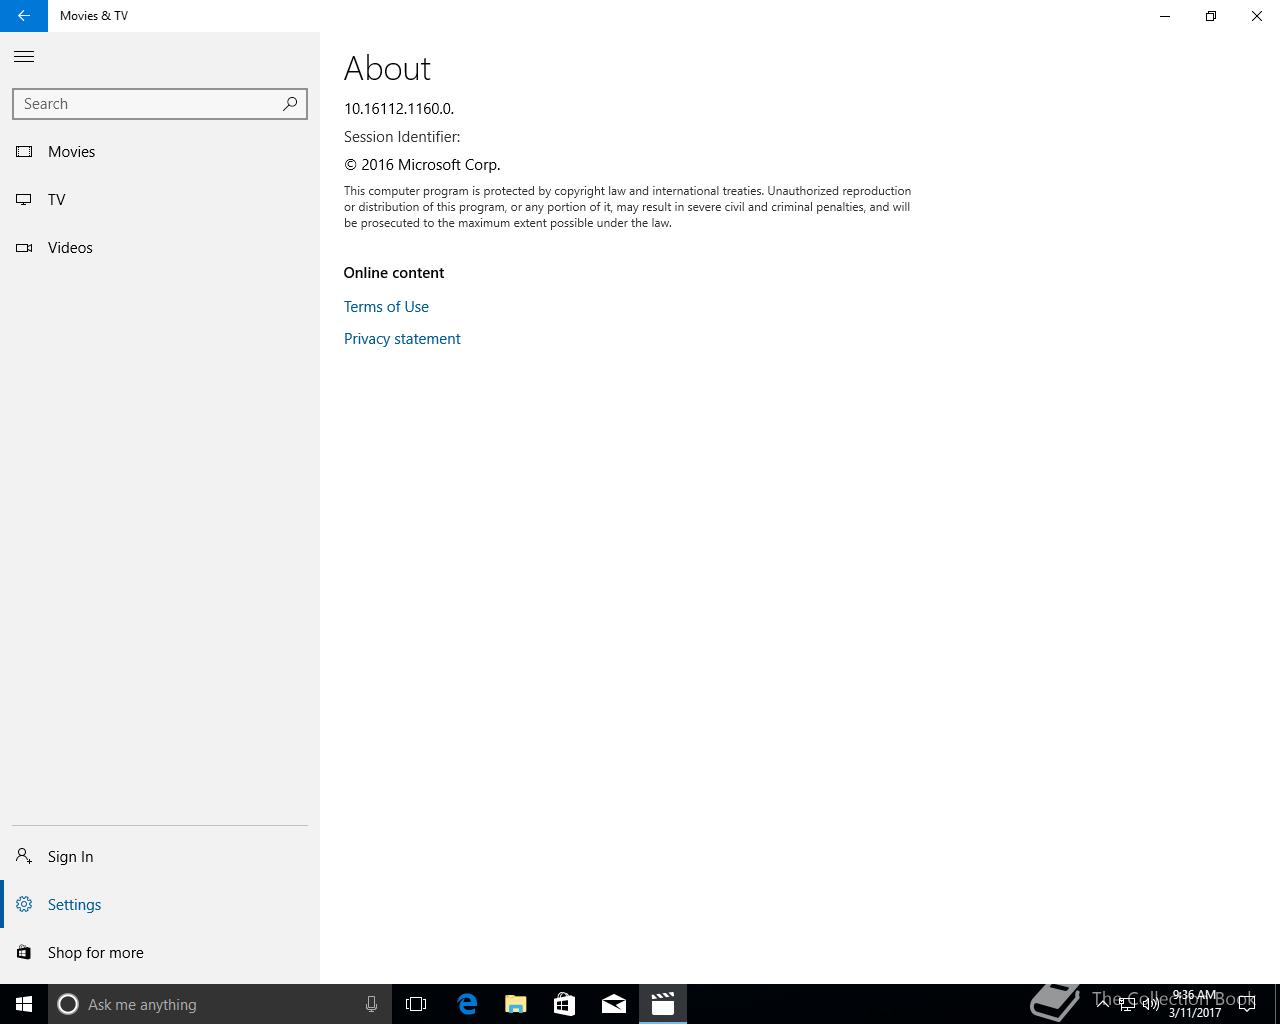Click the version number 10.16112.1160.0.
1280x1024 pixels.
pos(399,109)
